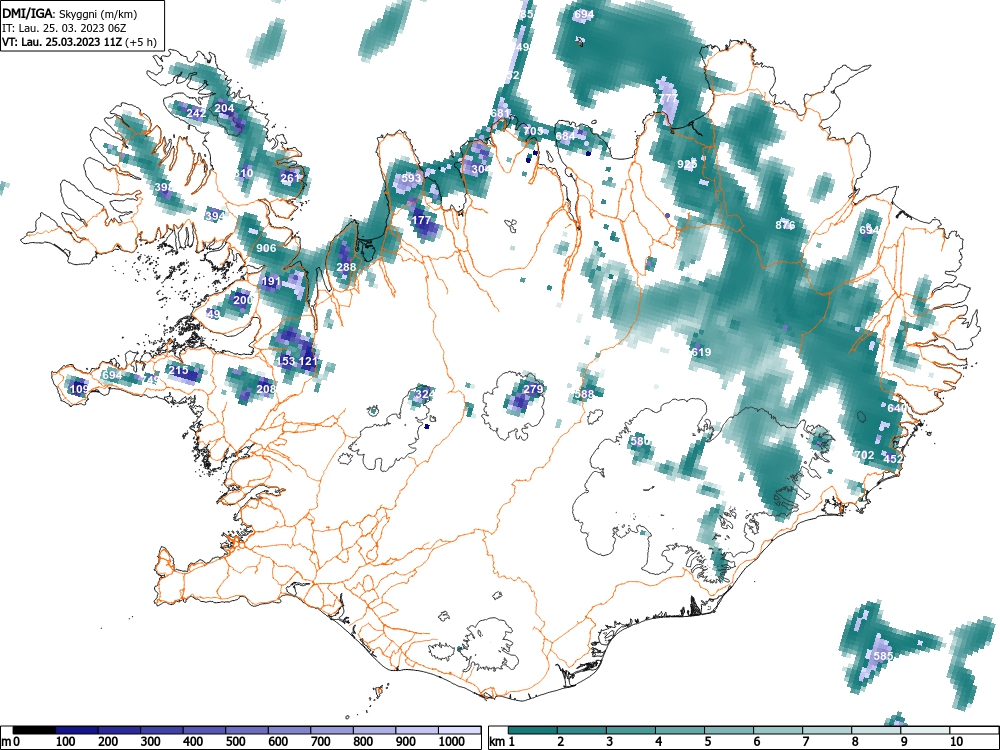
Task: Click the 109 visibility value
Action: (79, 389)
